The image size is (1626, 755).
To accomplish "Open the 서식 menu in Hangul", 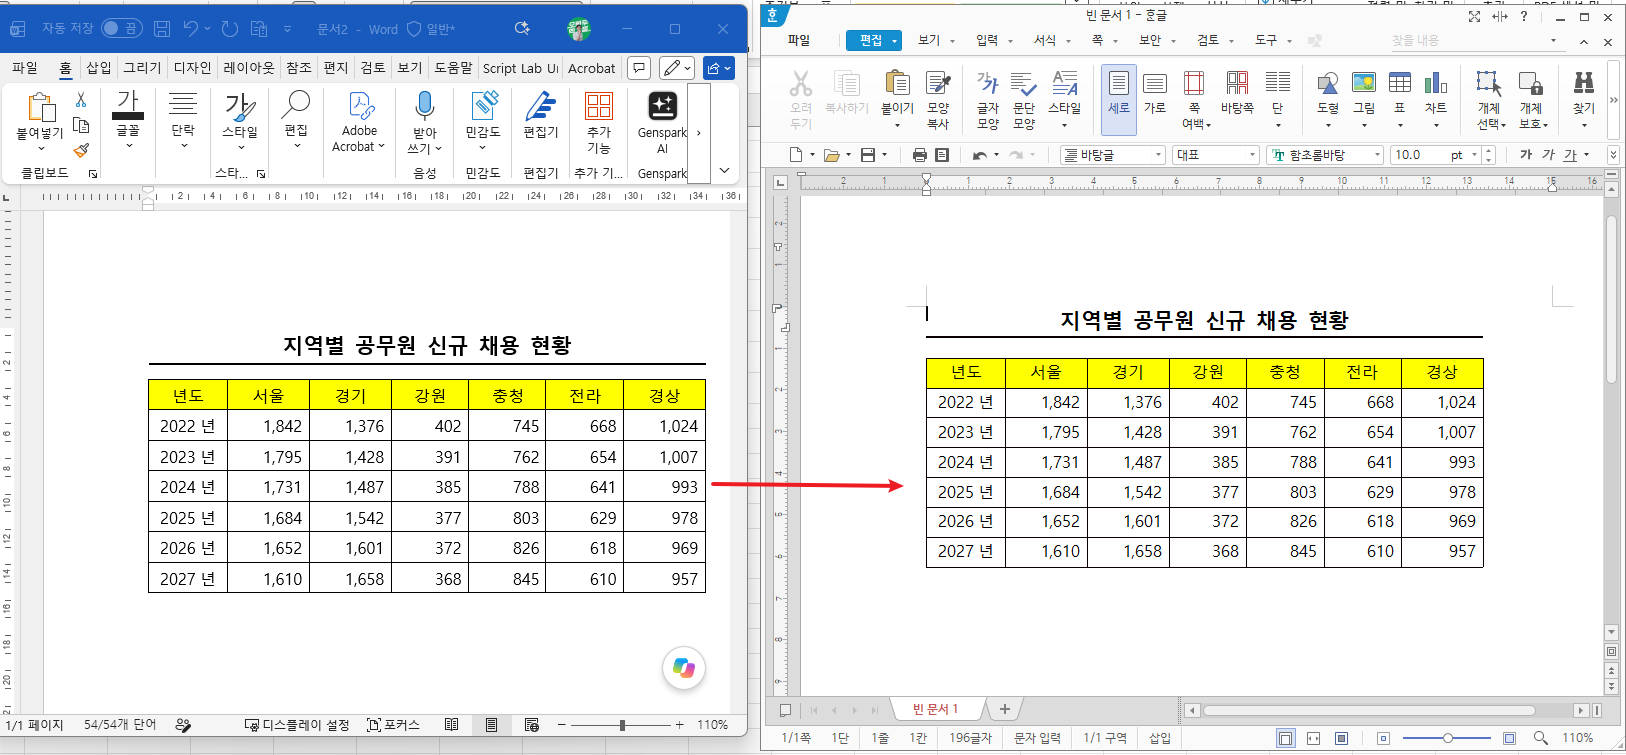I will pyautogui.click(x=1045, y=40).
